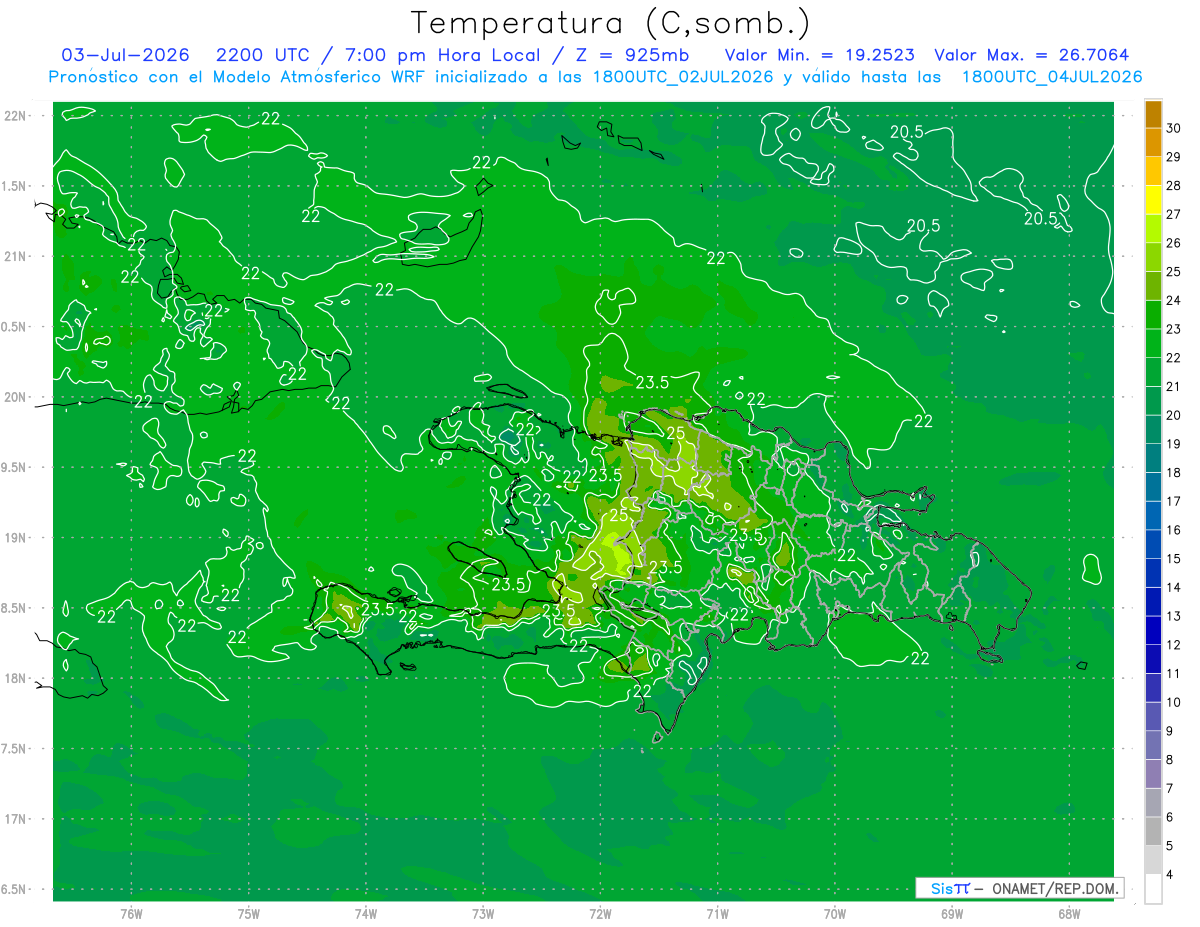The height and width of the screenshot is (927, 1200).
Task: Click the '75W' longitude axis label
Action: (x=249, y=913)
